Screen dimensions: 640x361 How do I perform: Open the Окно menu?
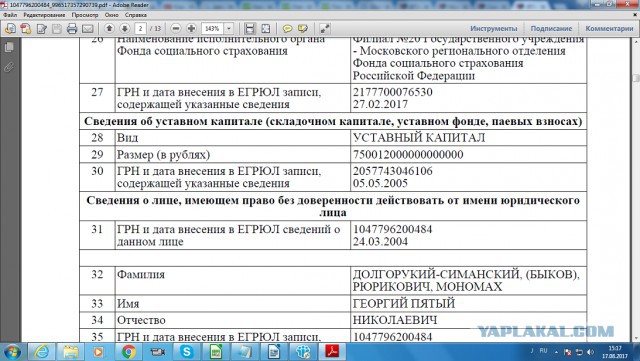pos(111,15)
